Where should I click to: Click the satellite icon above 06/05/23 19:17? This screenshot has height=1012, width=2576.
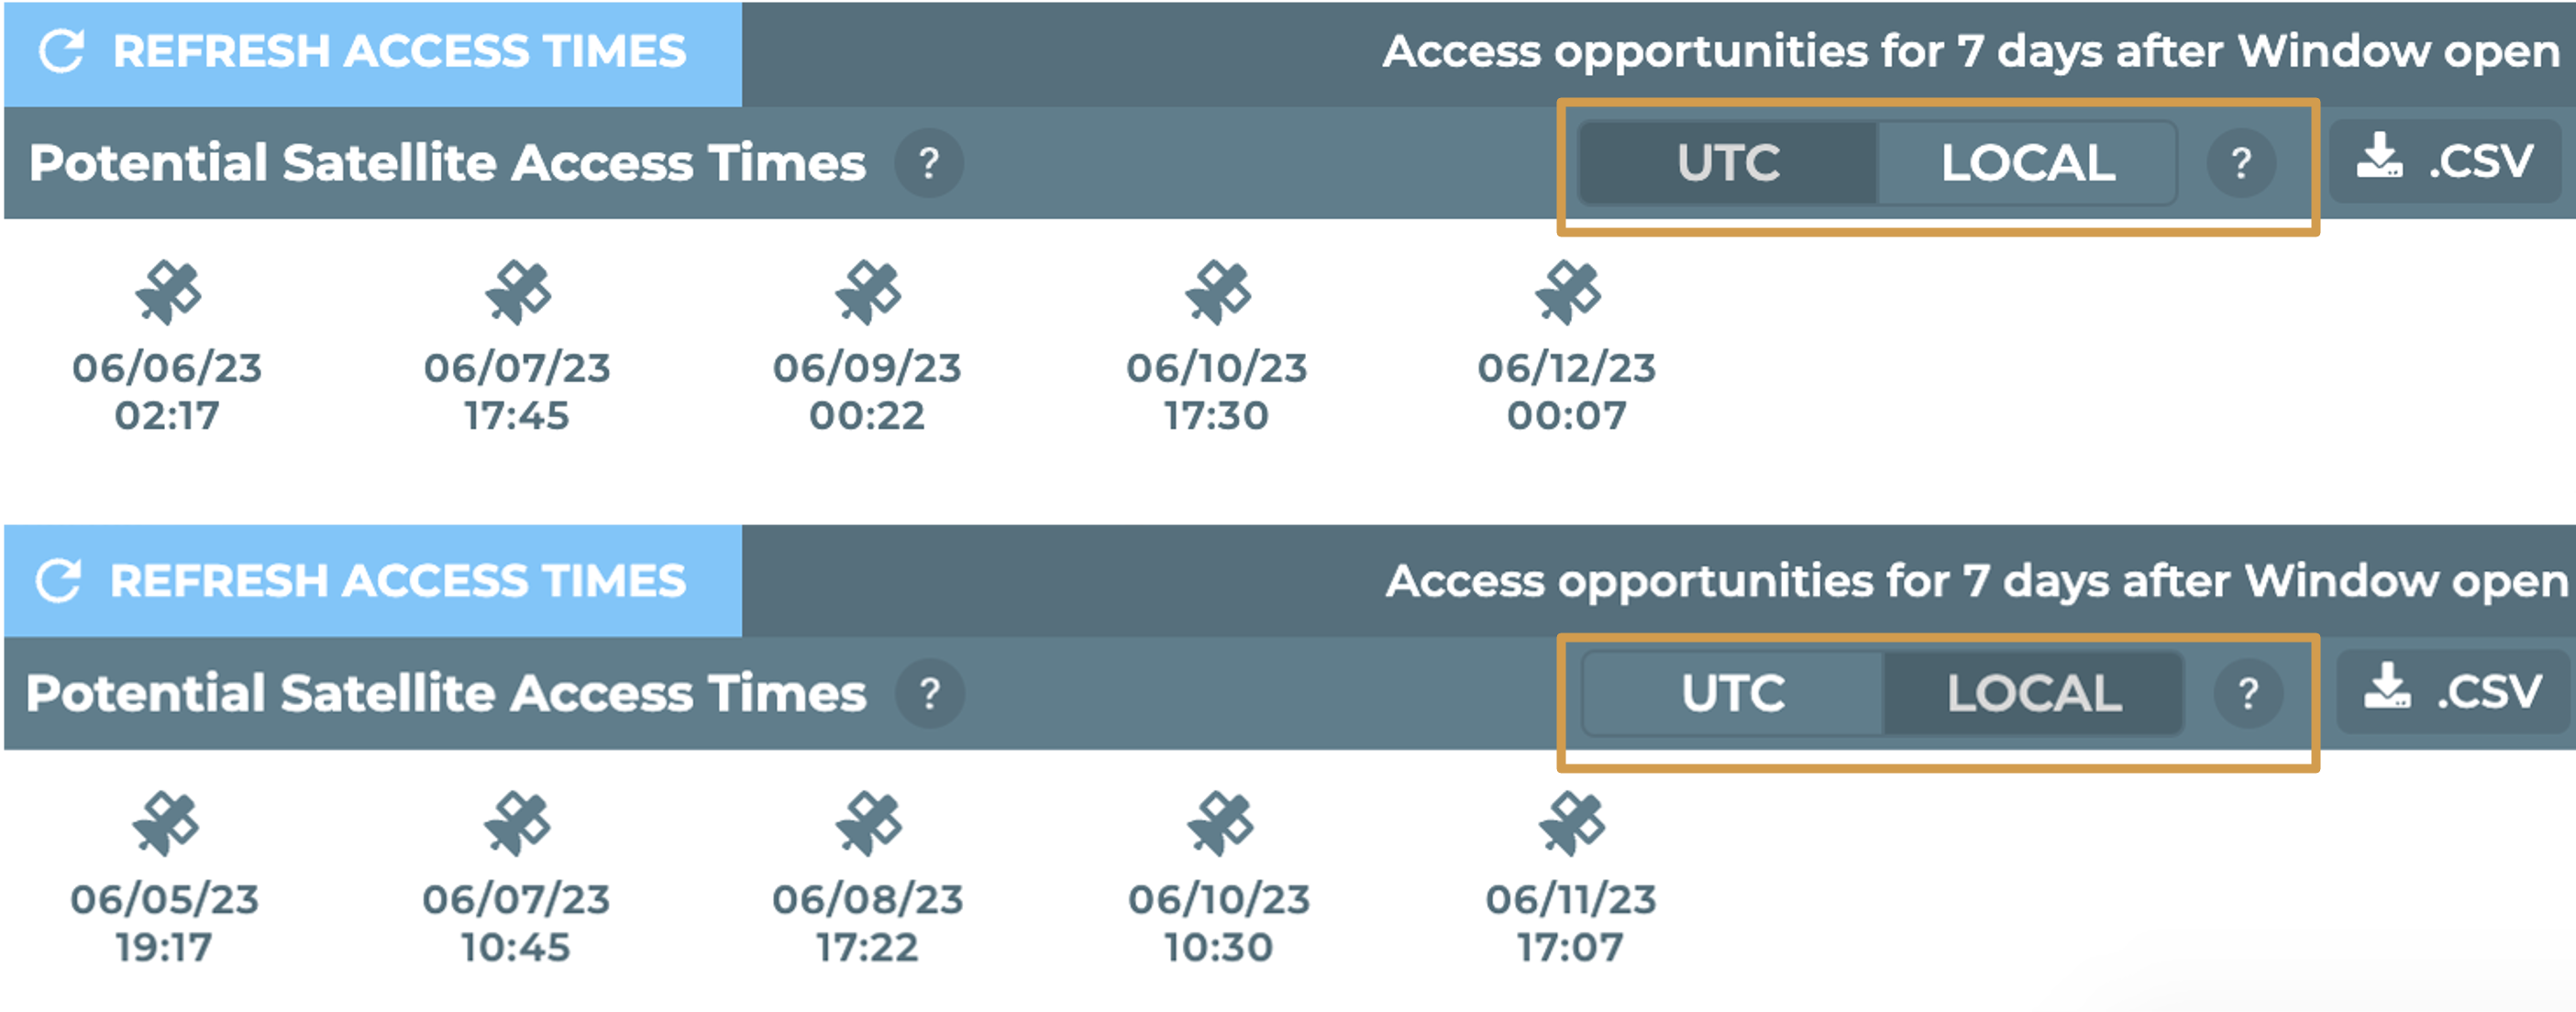pos(166,824)
